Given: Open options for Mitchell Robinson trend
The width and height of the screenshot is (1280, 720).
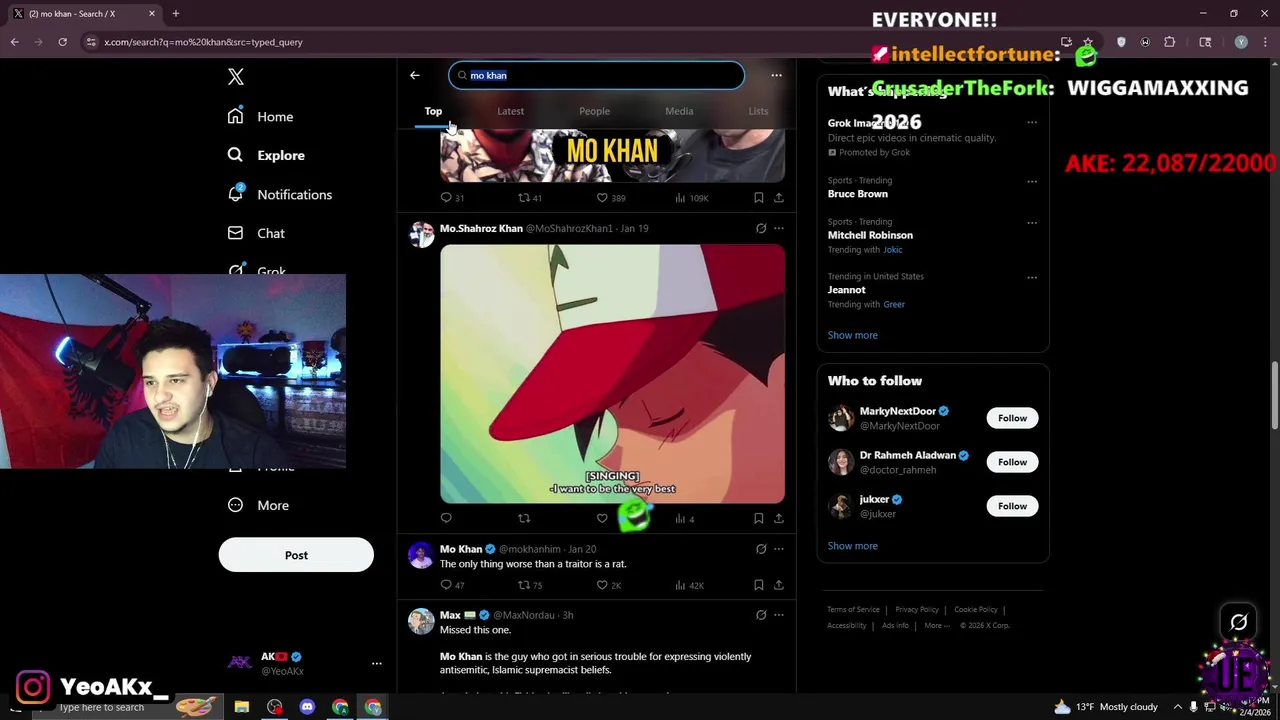Looking at the screenshot, I should tap(1032, 223).
